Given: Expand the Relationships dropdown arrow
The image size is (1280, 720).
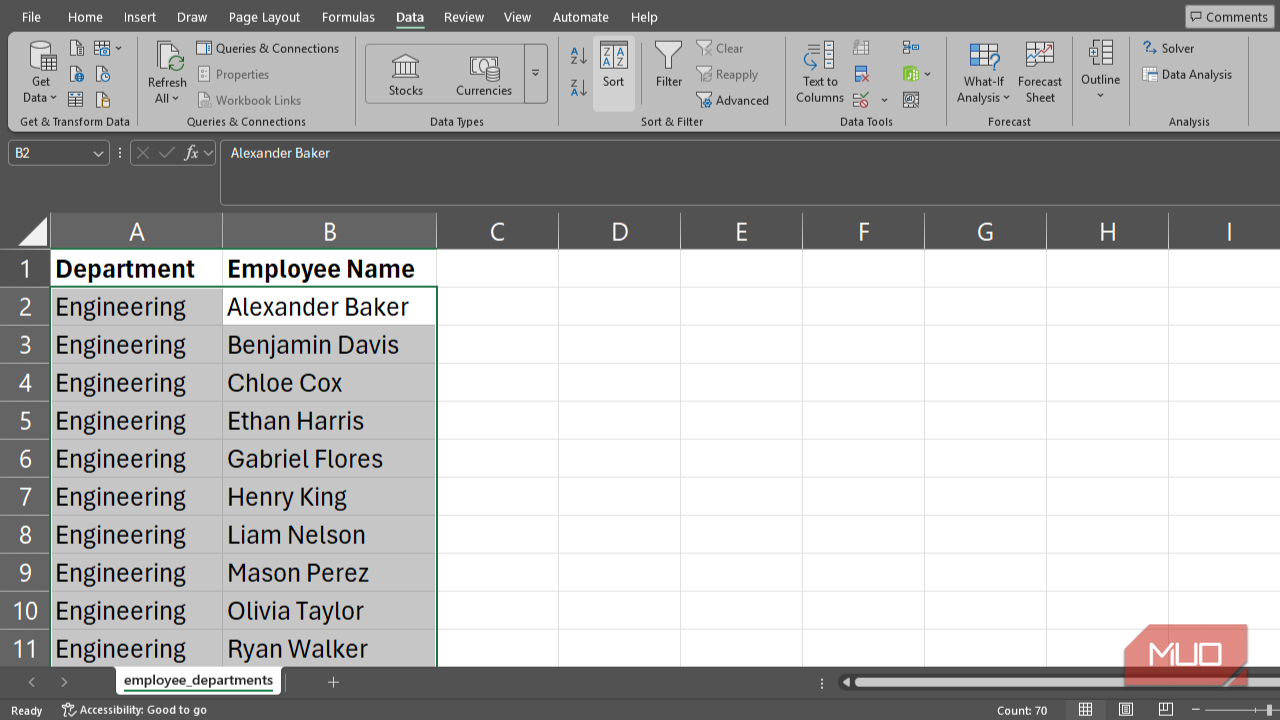Looking at the screenshot, I should [928, 74].
